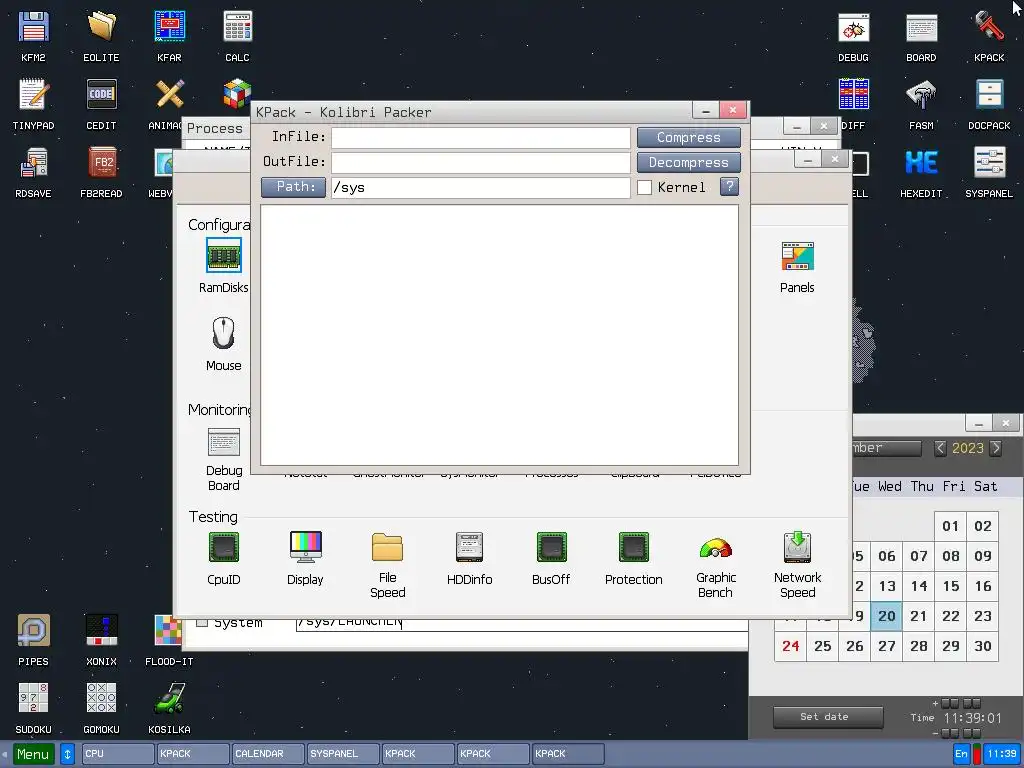1024x768 pixels.
Task: Focus the OutFile input field
Action: (x=481, y=162)
